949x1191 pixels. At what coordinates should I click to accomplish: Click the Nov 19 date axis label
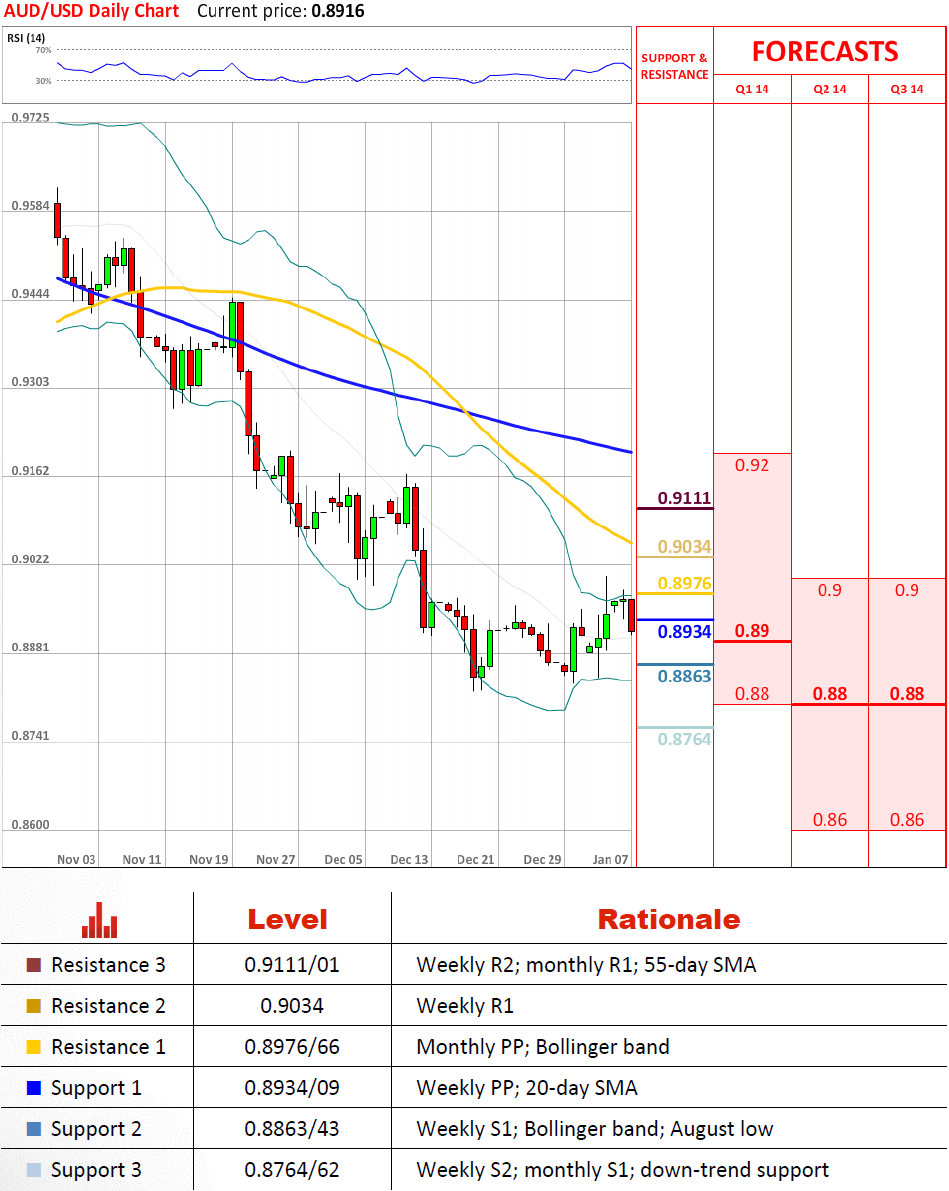pos(208,859)
